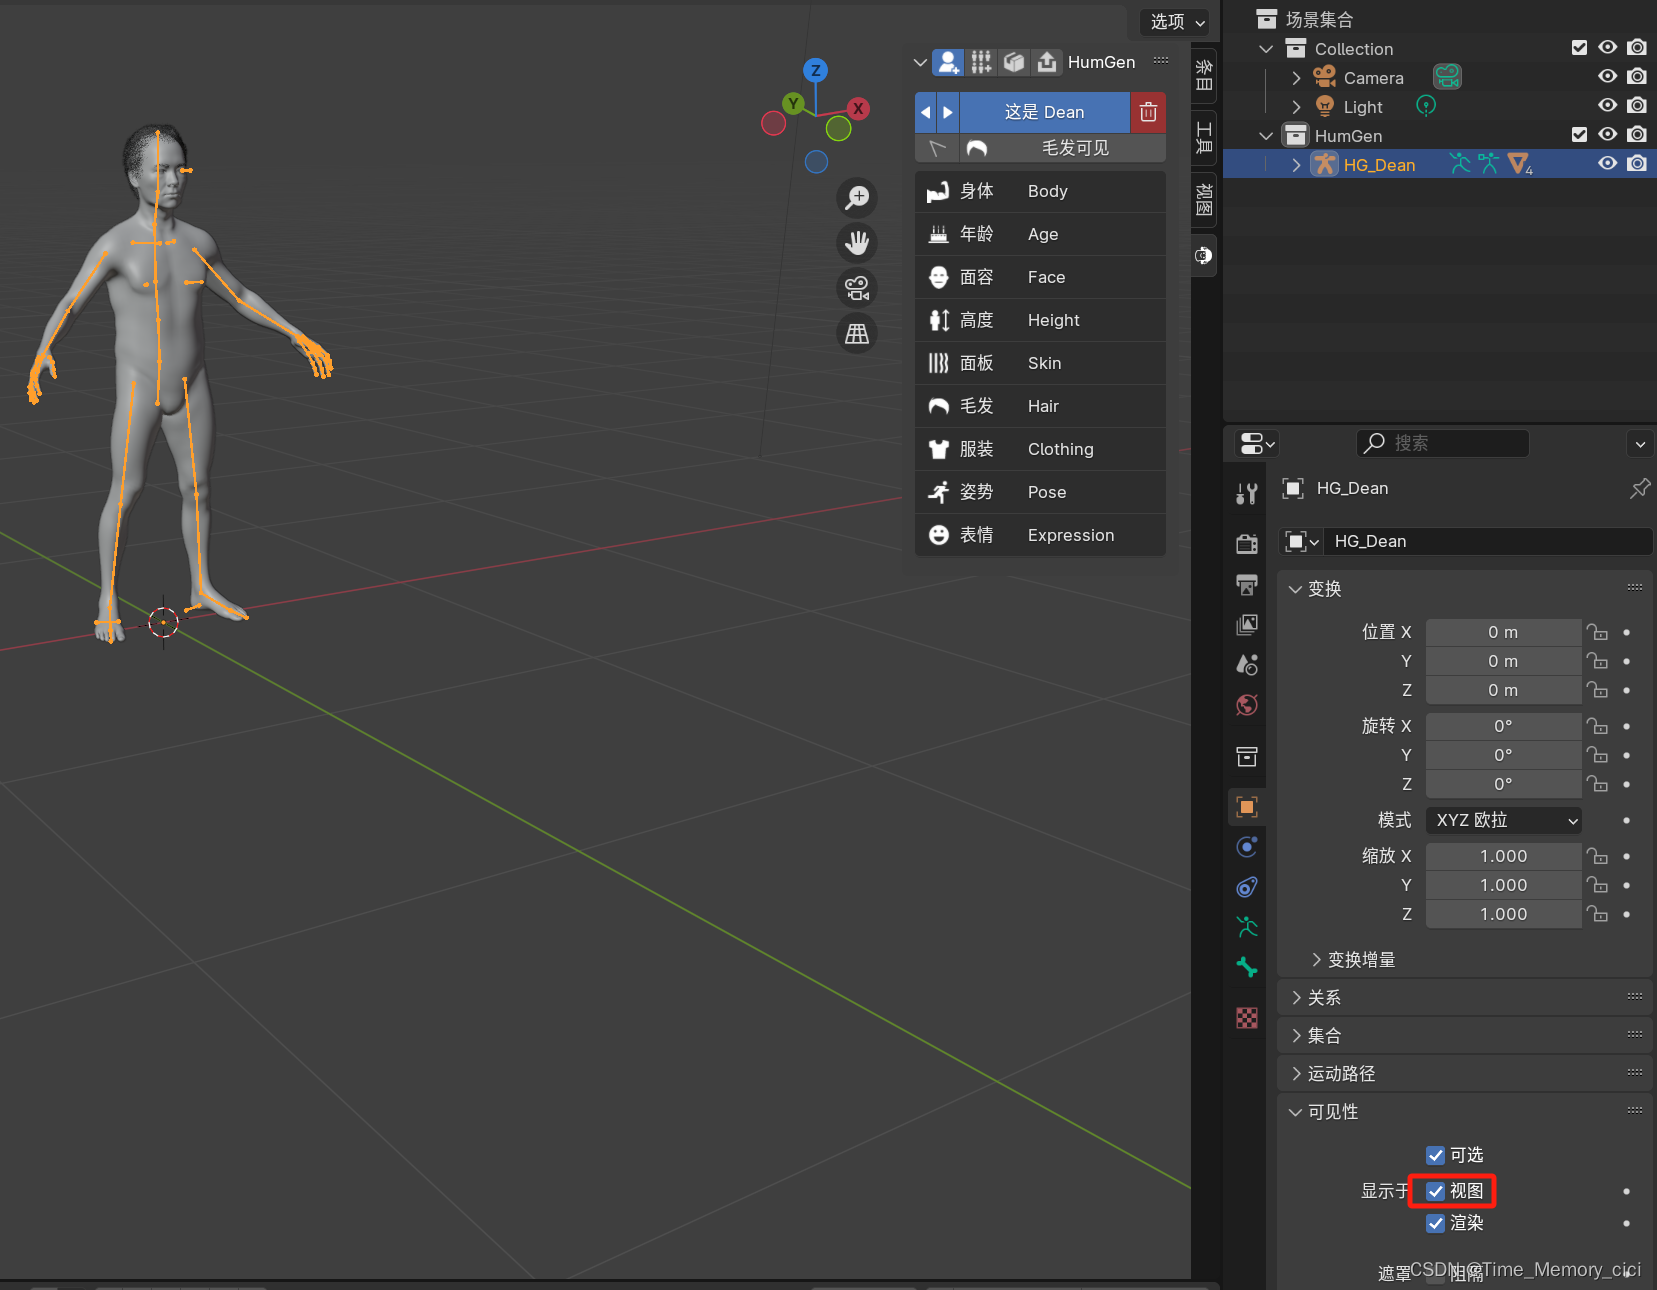Open the 高度 Height section
The width and height of the screenshot is (1657, 1290).
pyautogui.click(x=1040, y=321)
